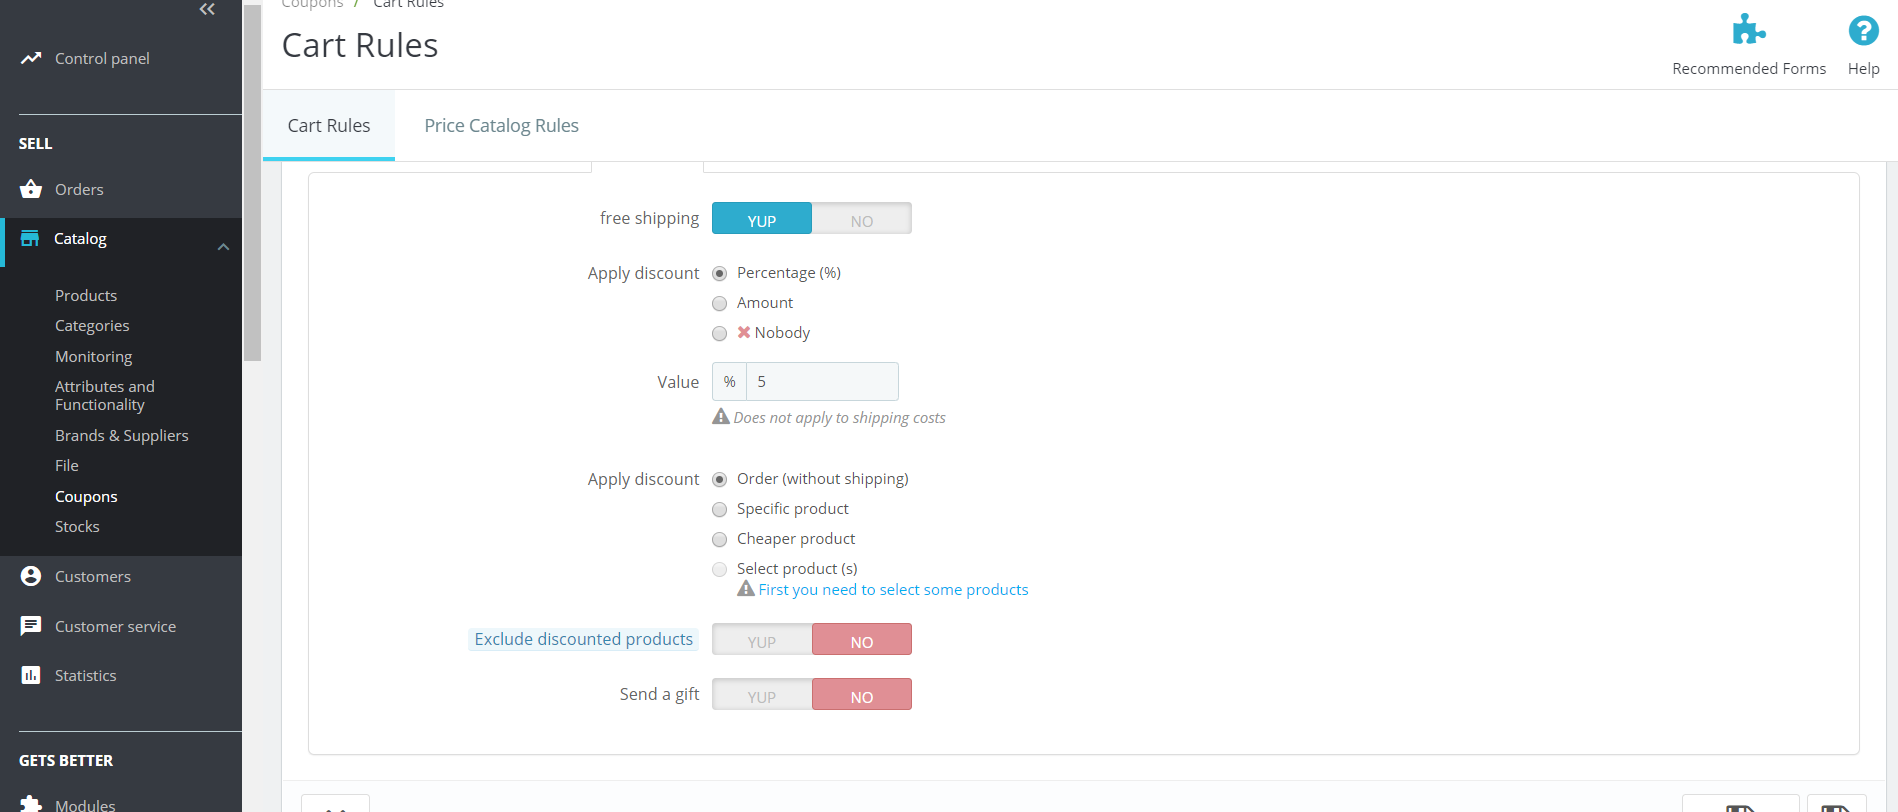Screen dimensions: 1898x812
Task: Click First you need to select some products link
Action: click(x=893, y=589)
